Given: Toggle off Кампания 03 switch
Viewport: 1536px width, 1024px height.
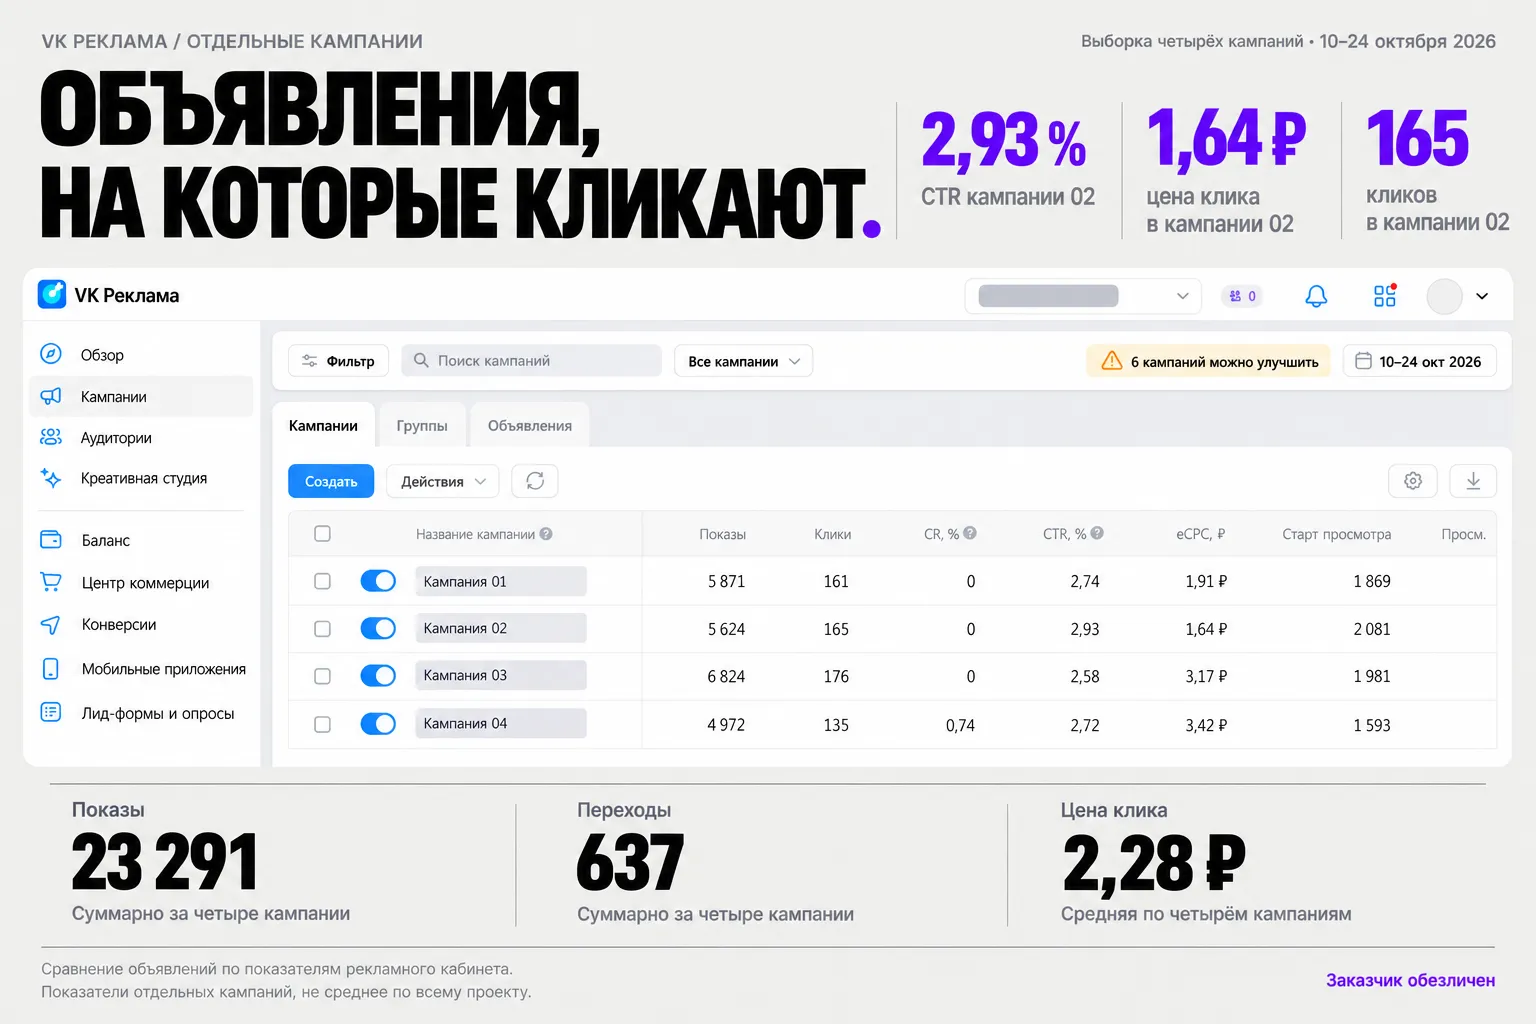Looking at the screenshot, I should coord(378,676).
